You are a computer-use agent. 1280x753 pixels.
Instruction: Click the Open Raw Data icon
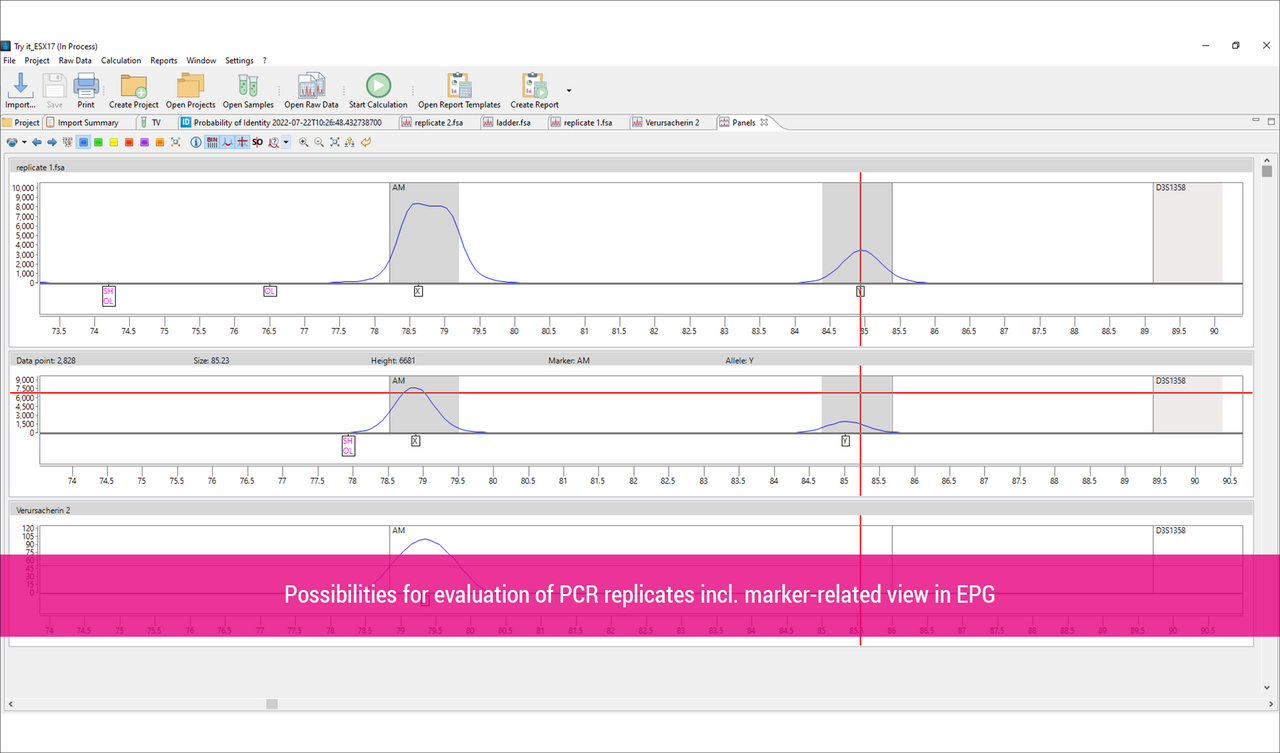pos(311,84)
